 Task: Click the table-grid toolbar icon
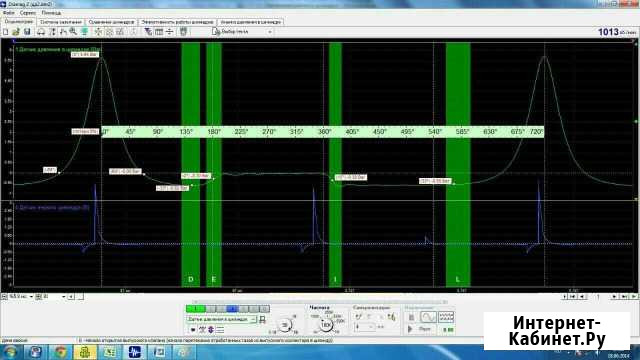point(159,31)
